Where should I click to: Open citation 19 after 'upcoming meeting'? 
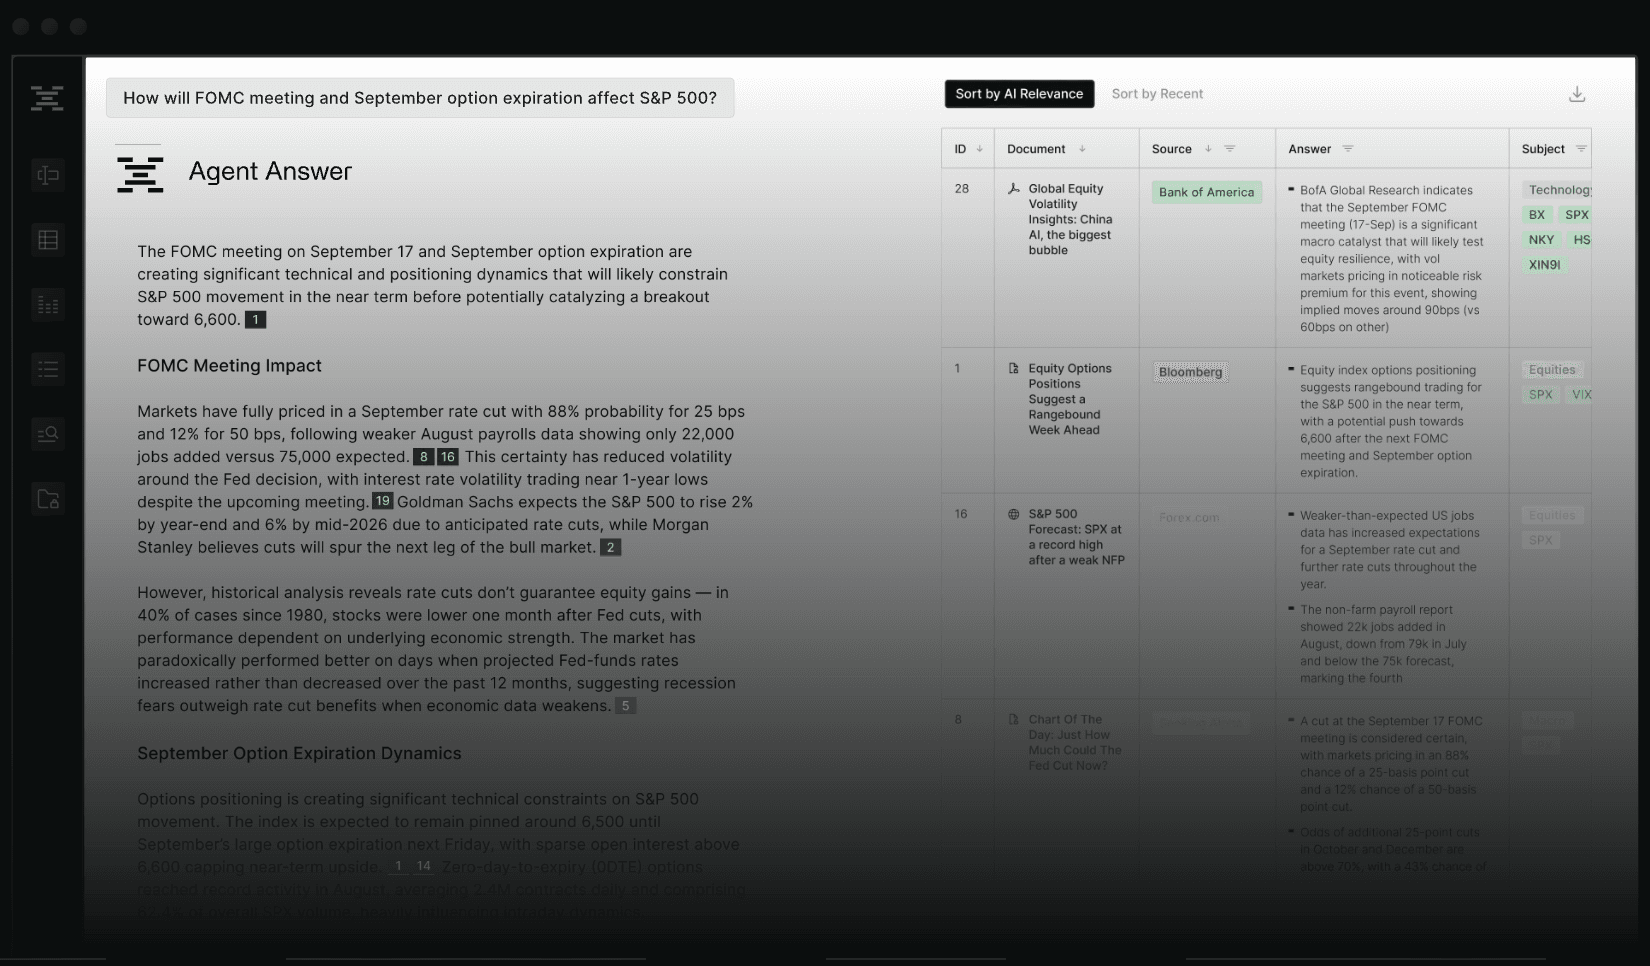[x=383, y=501]
